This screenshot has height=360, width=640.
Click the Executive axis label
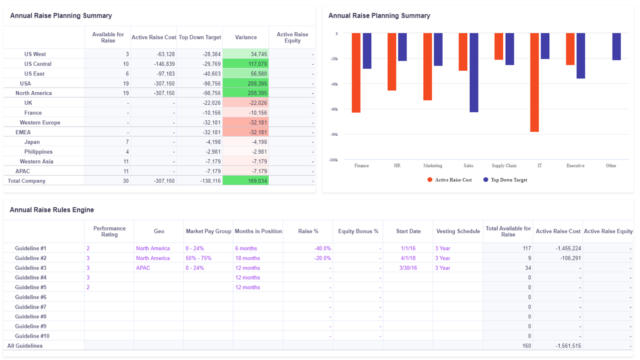click(x=575, y=166)
